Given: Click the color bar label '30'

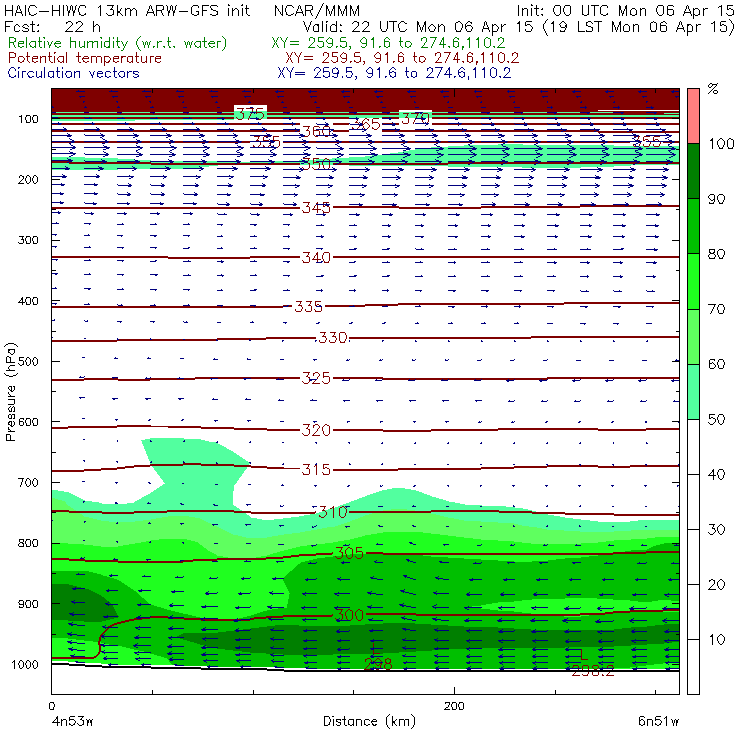Looking at the screenshot, I should tap(716, 530).
